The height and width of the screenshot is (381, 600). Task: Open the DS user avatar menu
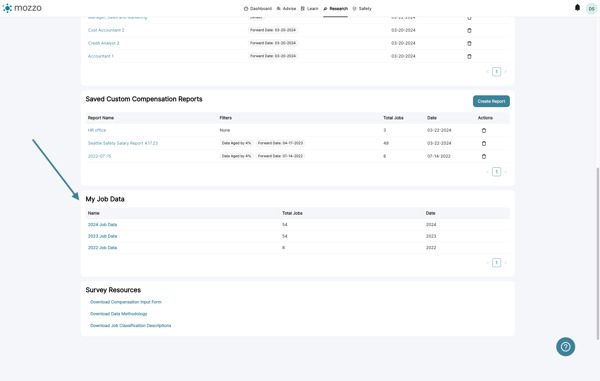tap(591, 9)
